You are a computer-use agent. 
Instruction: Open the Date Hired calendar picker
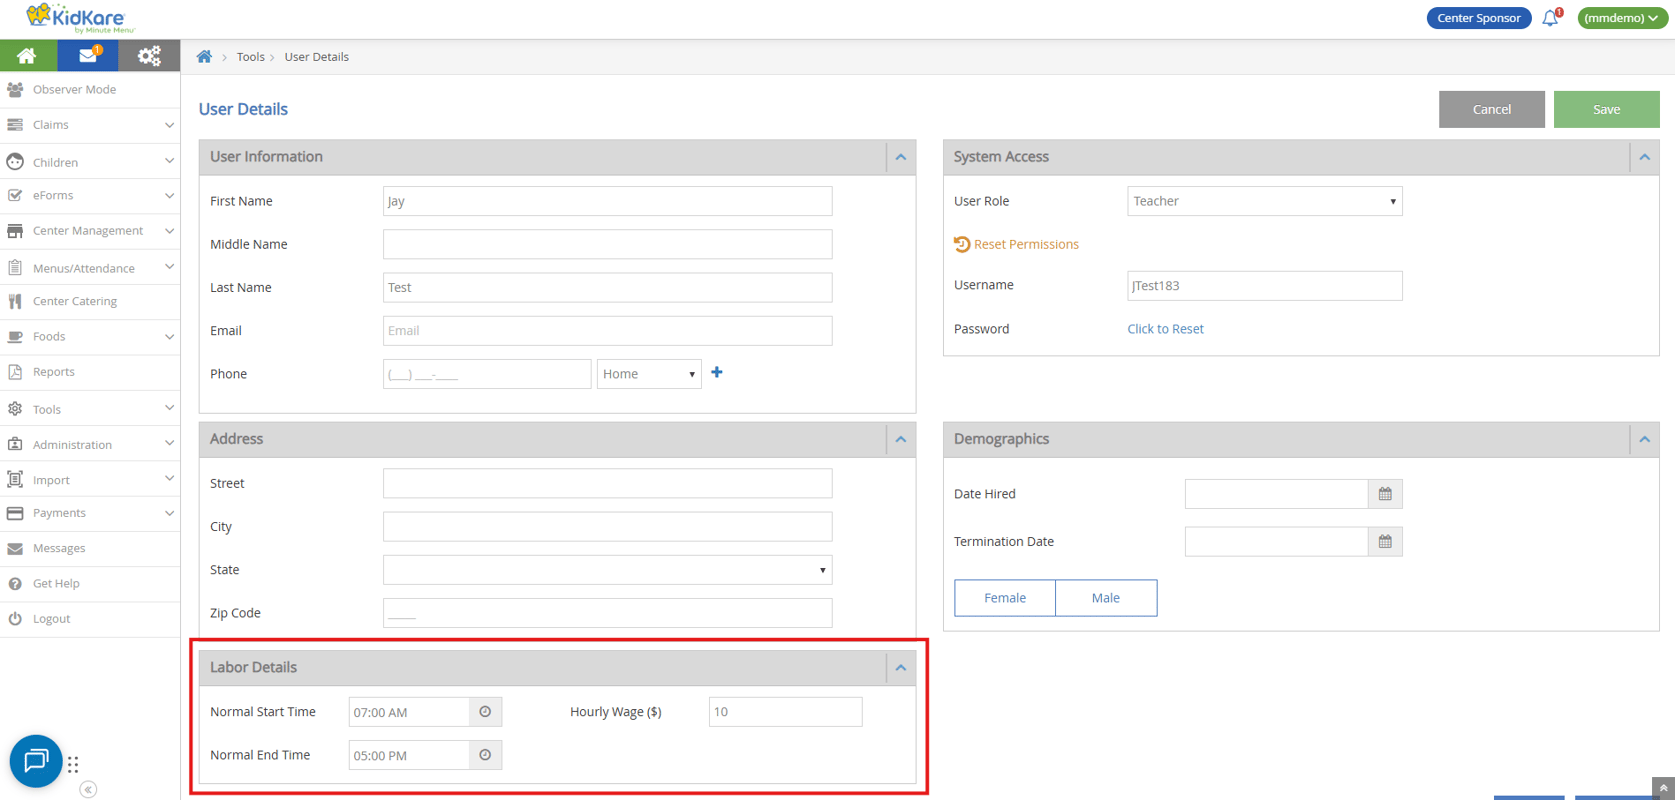pos(1385,494)
